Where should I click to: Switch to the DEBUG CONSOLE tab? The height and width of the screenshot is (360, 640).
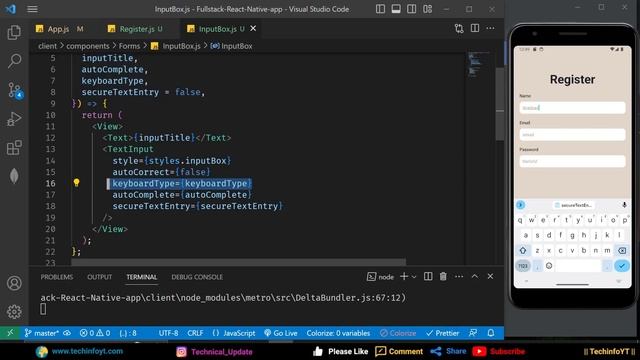(x=197, y=277)
